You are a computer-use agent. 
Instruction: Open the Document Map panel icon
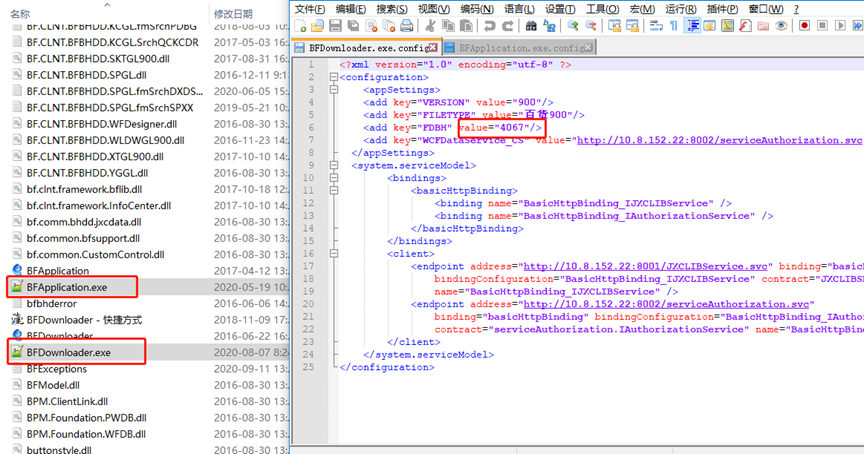pyautogui.click(x=727, y=25)
